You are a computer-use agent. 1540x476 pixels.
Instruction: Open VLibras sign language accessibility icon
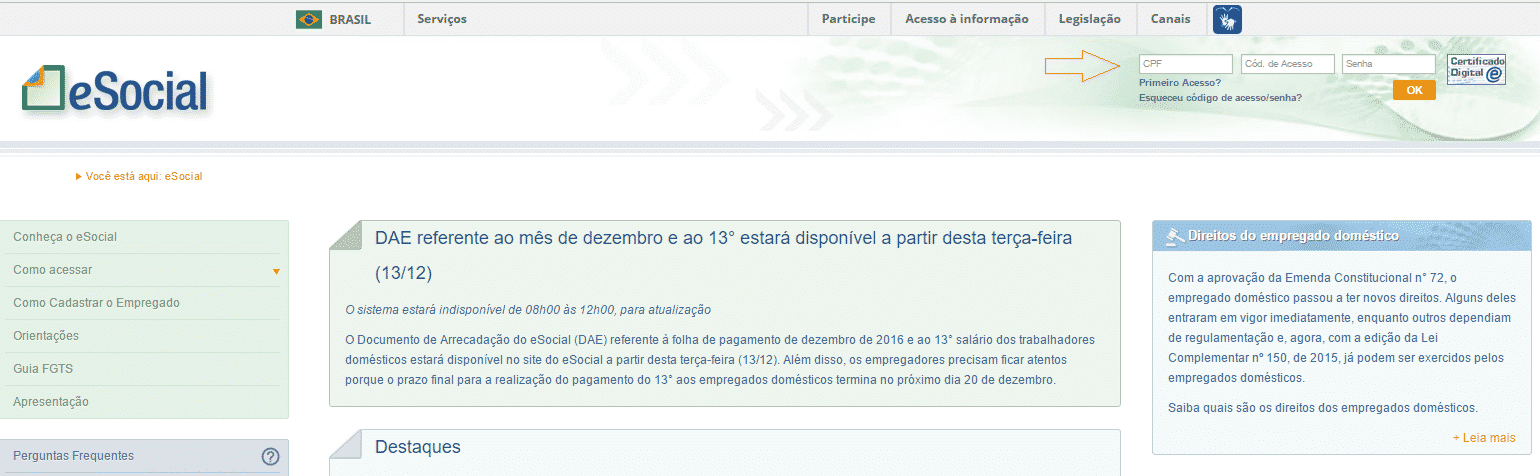[x=1227, y=19]
